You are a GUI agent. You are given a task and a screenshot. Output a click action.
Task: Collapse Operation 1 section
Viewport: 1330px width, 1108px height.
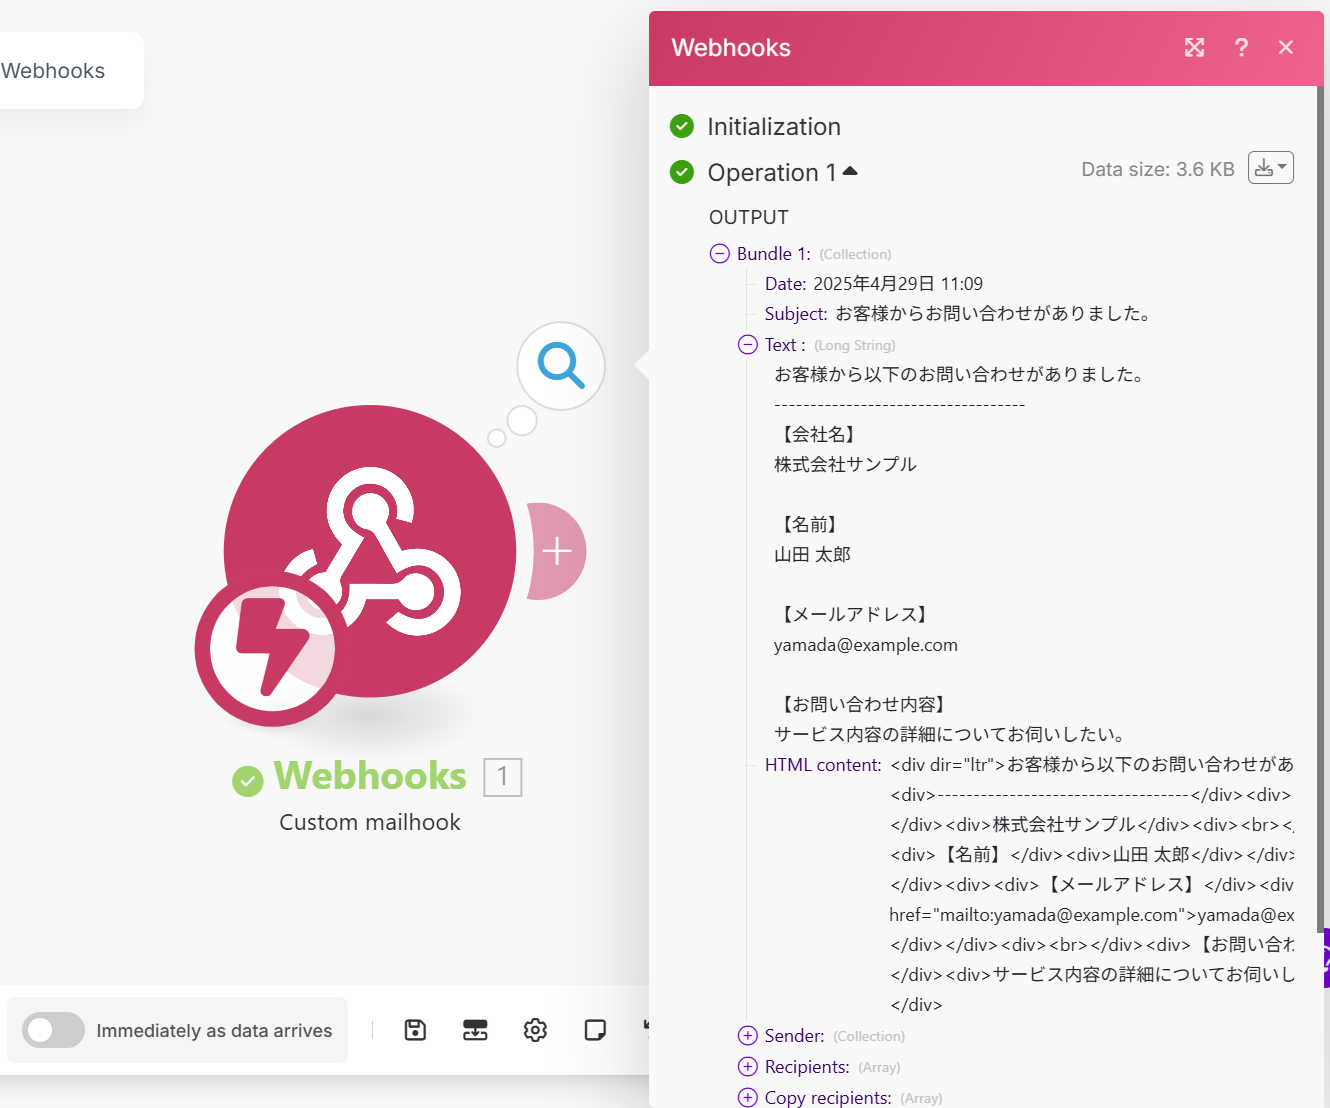(x=850, y=171)
